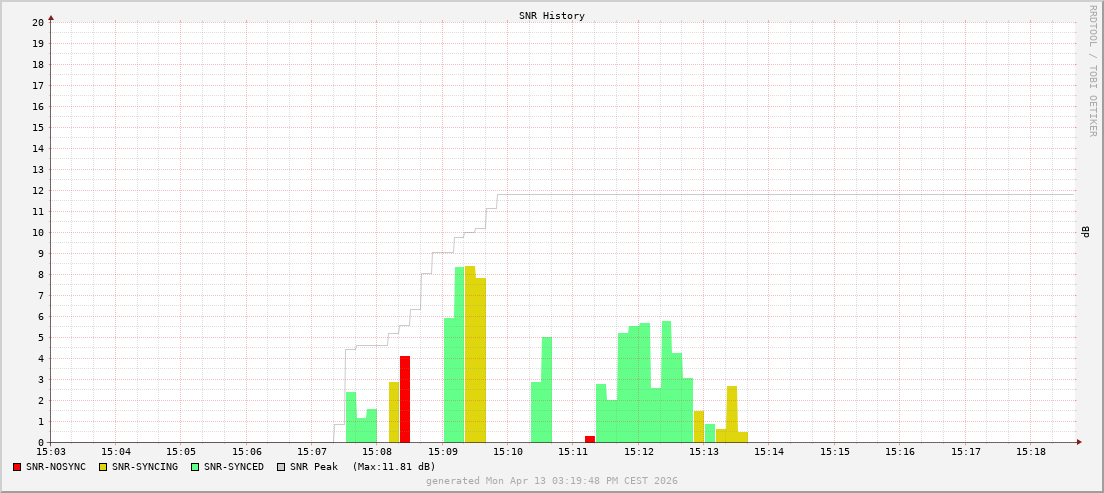The width and height of the screenshot is (1104, 493).
Task: Click the dB unit label on right side
Action: click(x=1085, y=232)
